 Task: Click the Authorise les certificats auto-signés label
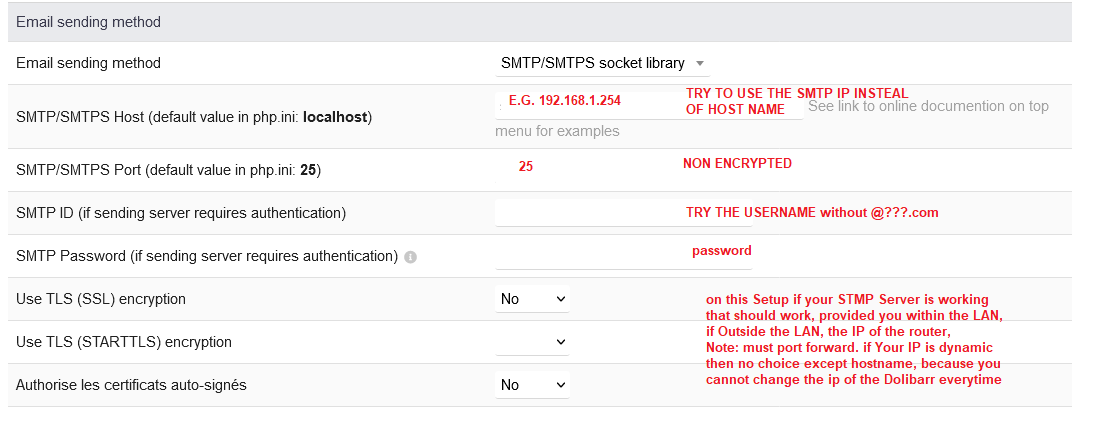point(131,384)
